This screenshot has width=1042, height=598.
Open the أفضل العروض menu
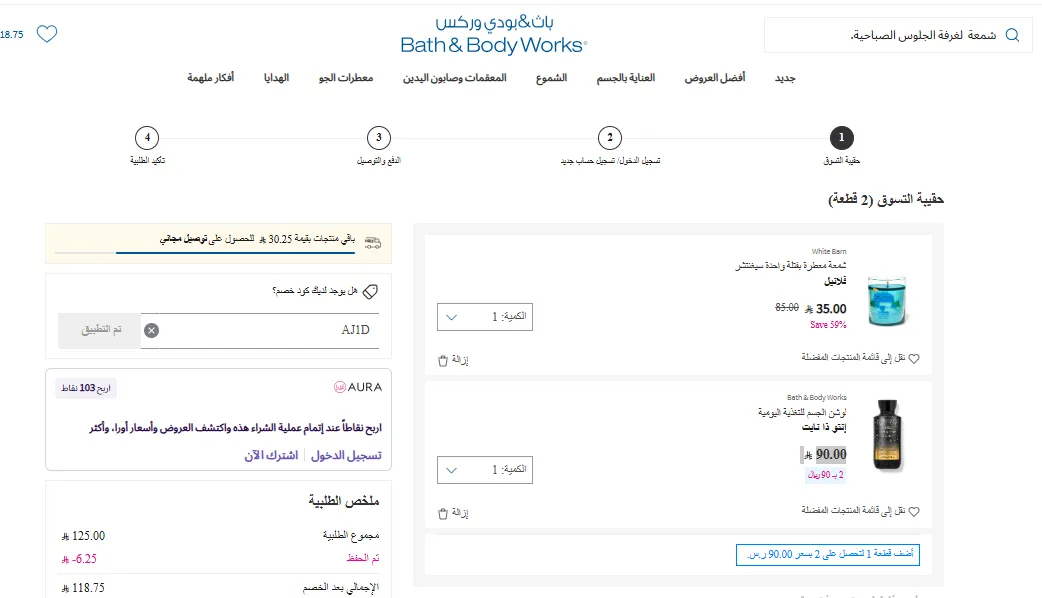coord(715,78)
